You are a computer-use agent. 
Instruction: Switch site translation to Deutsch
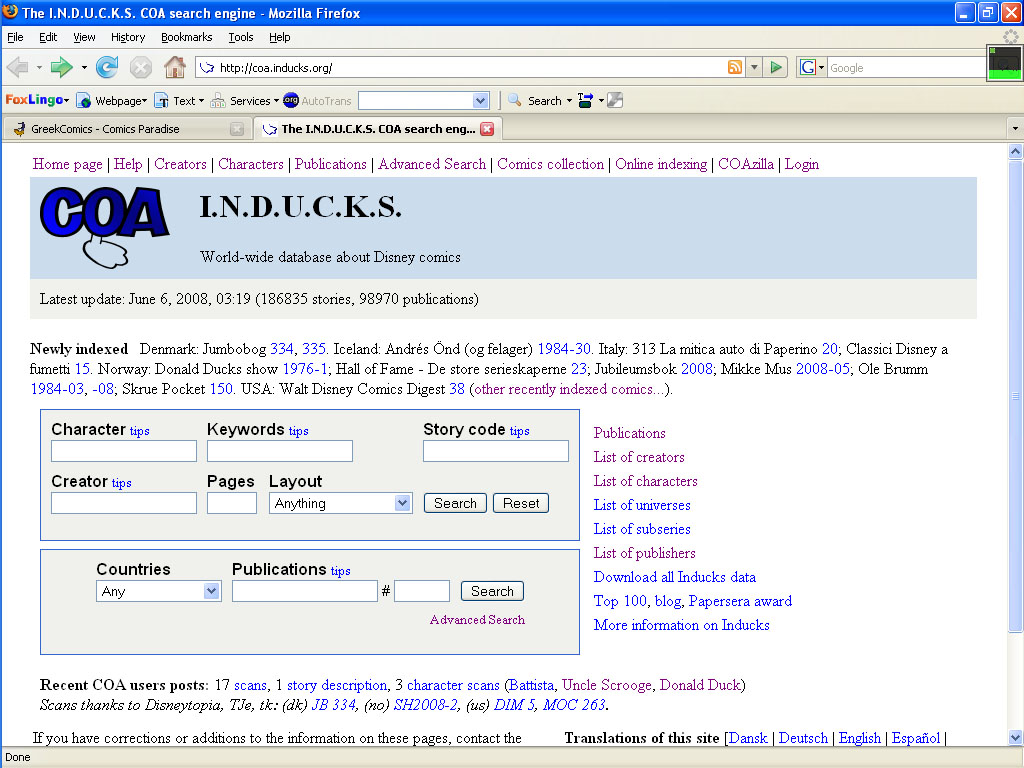[x=803, y=738]
